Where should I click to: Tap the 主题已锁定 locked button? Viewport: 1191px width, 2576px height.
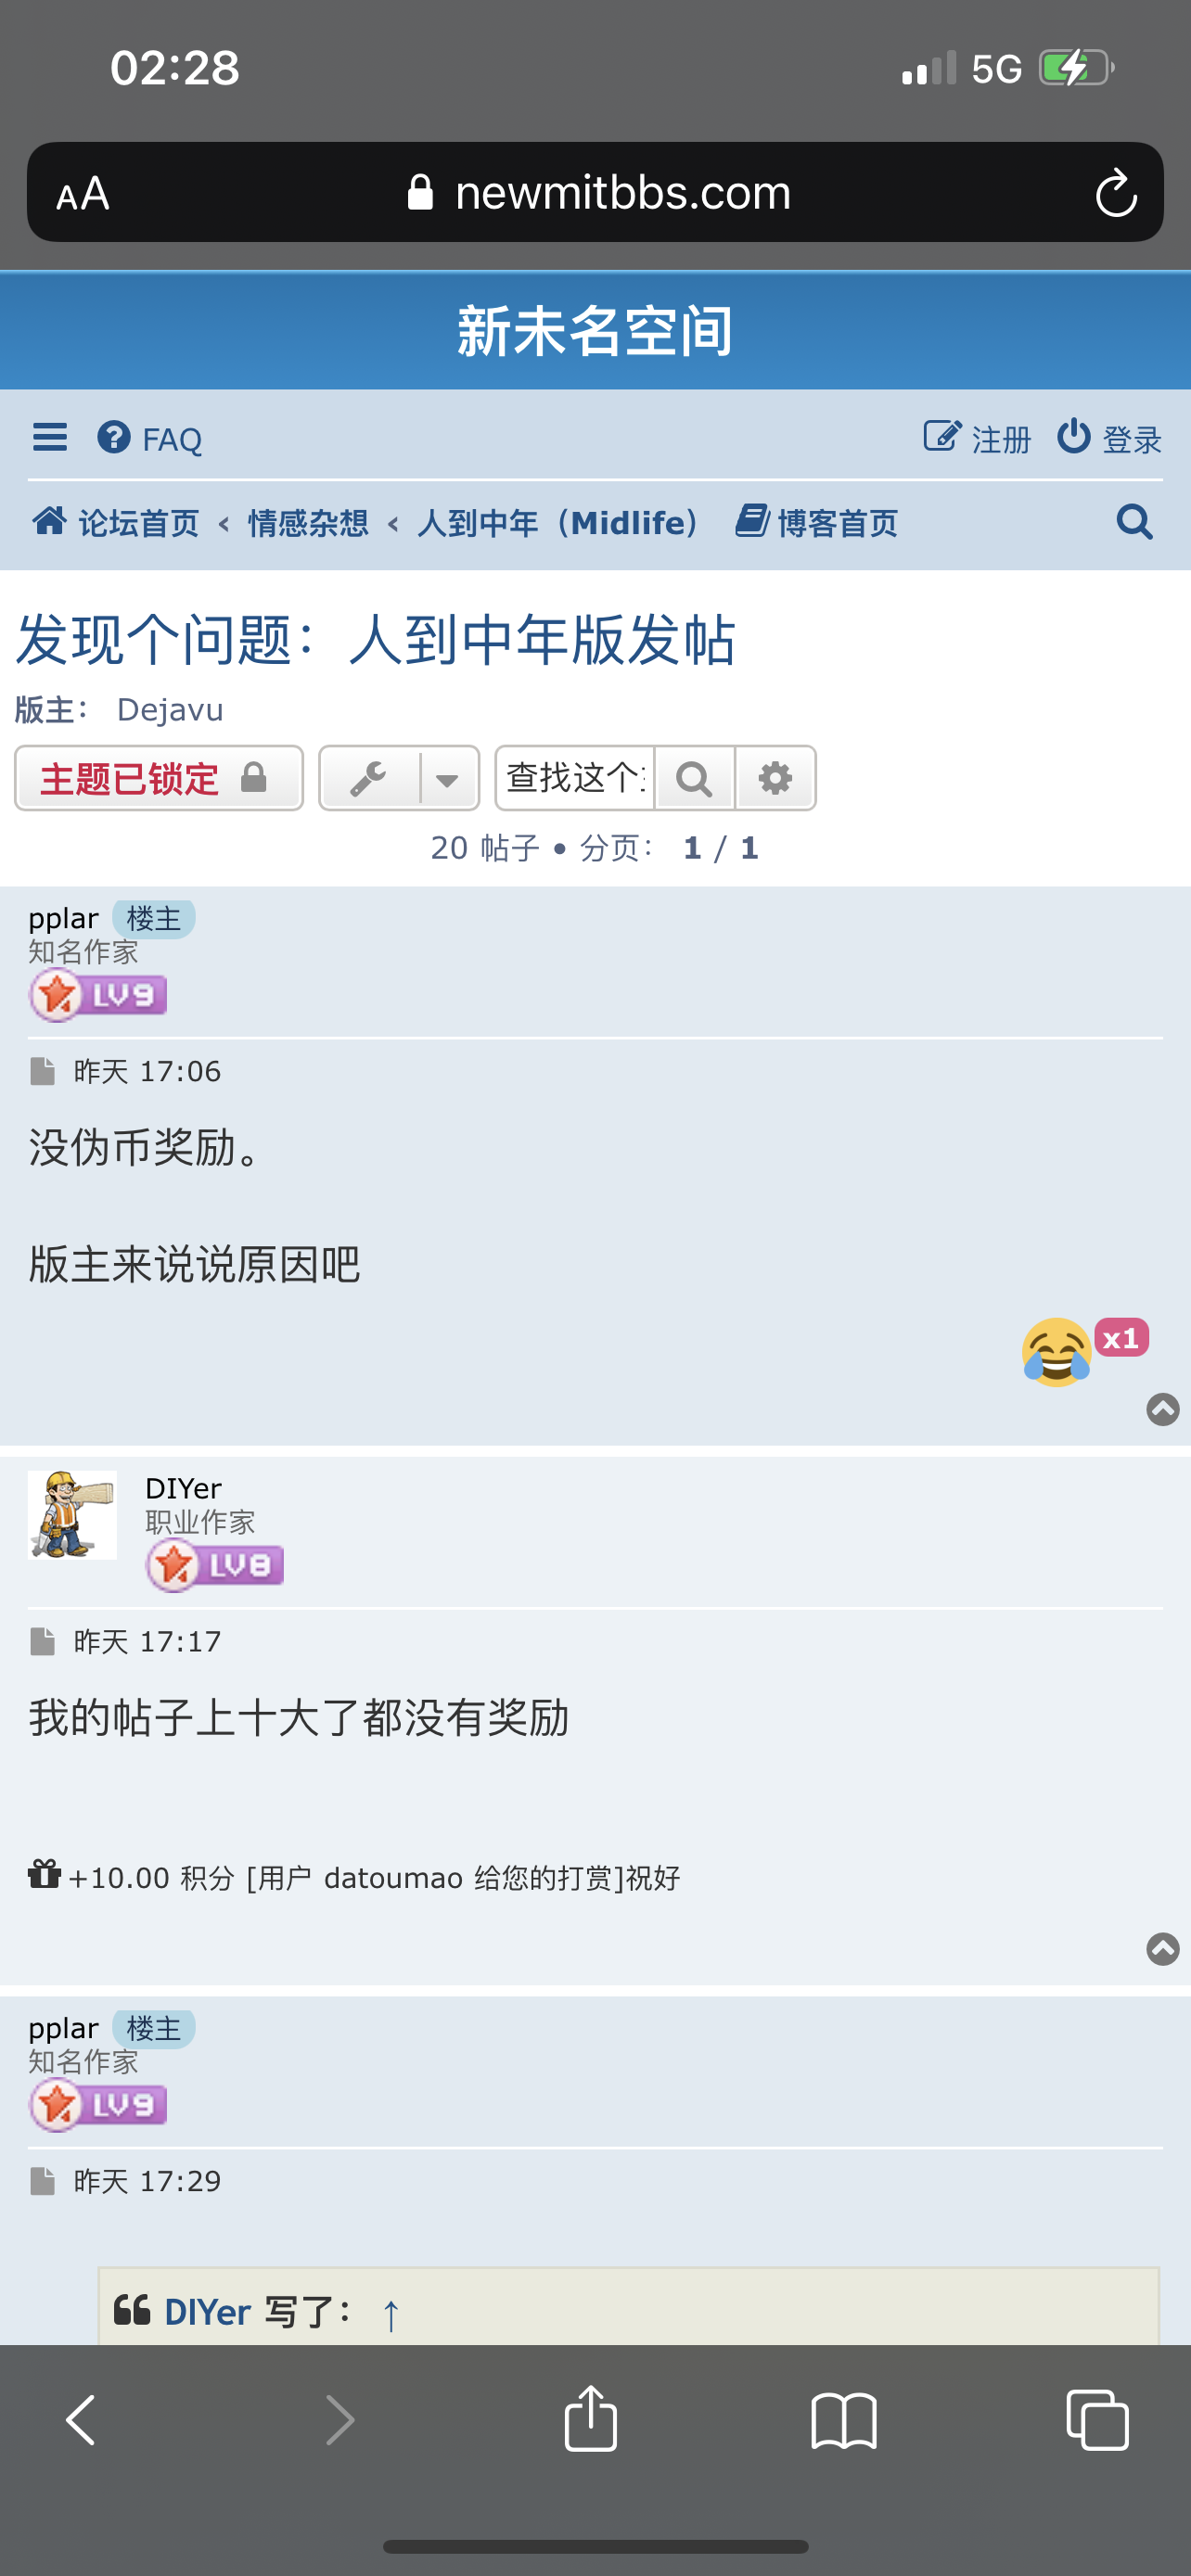159,778
